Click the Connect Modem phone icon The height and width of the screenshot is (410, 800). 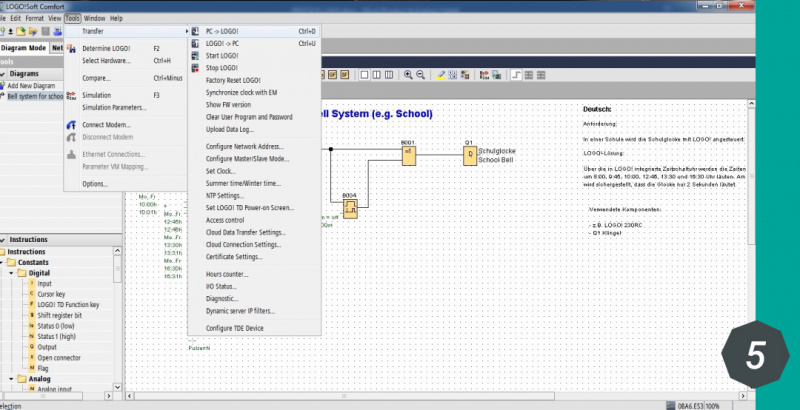click(71, 125)
